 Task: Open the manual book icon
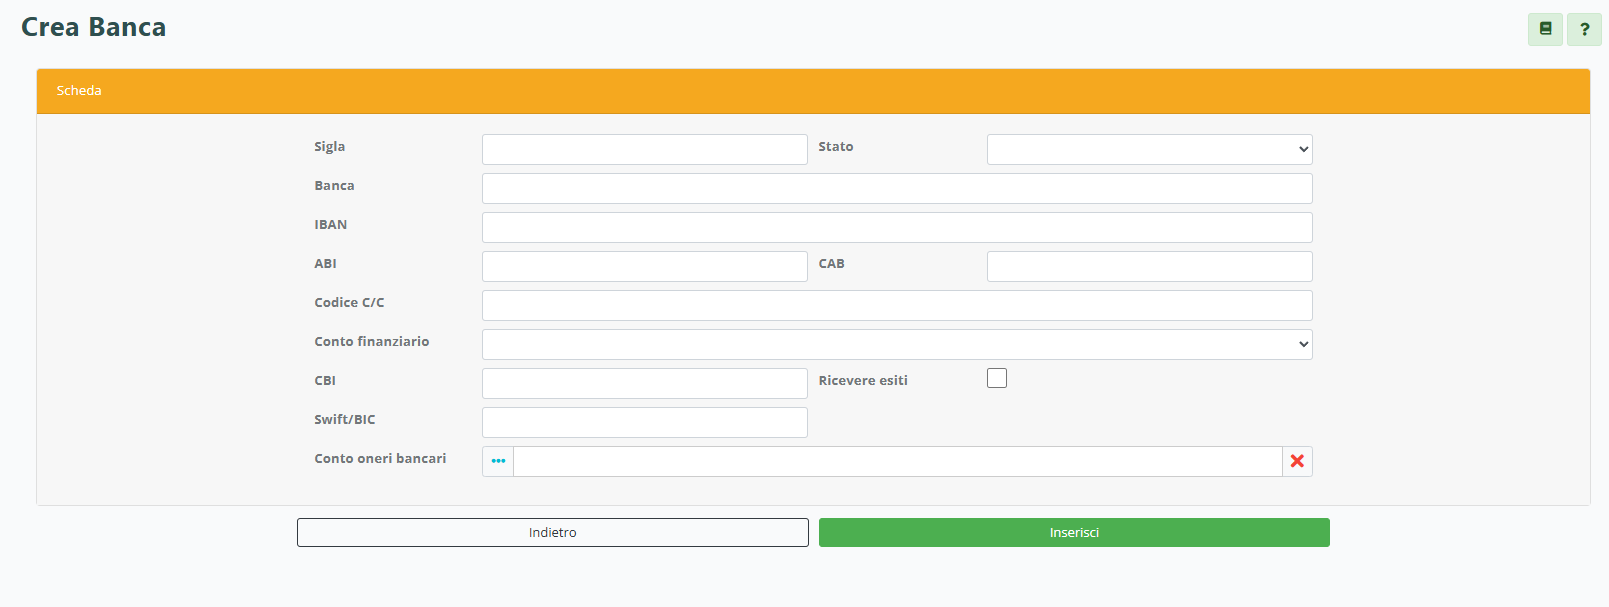click(1545, 29)
